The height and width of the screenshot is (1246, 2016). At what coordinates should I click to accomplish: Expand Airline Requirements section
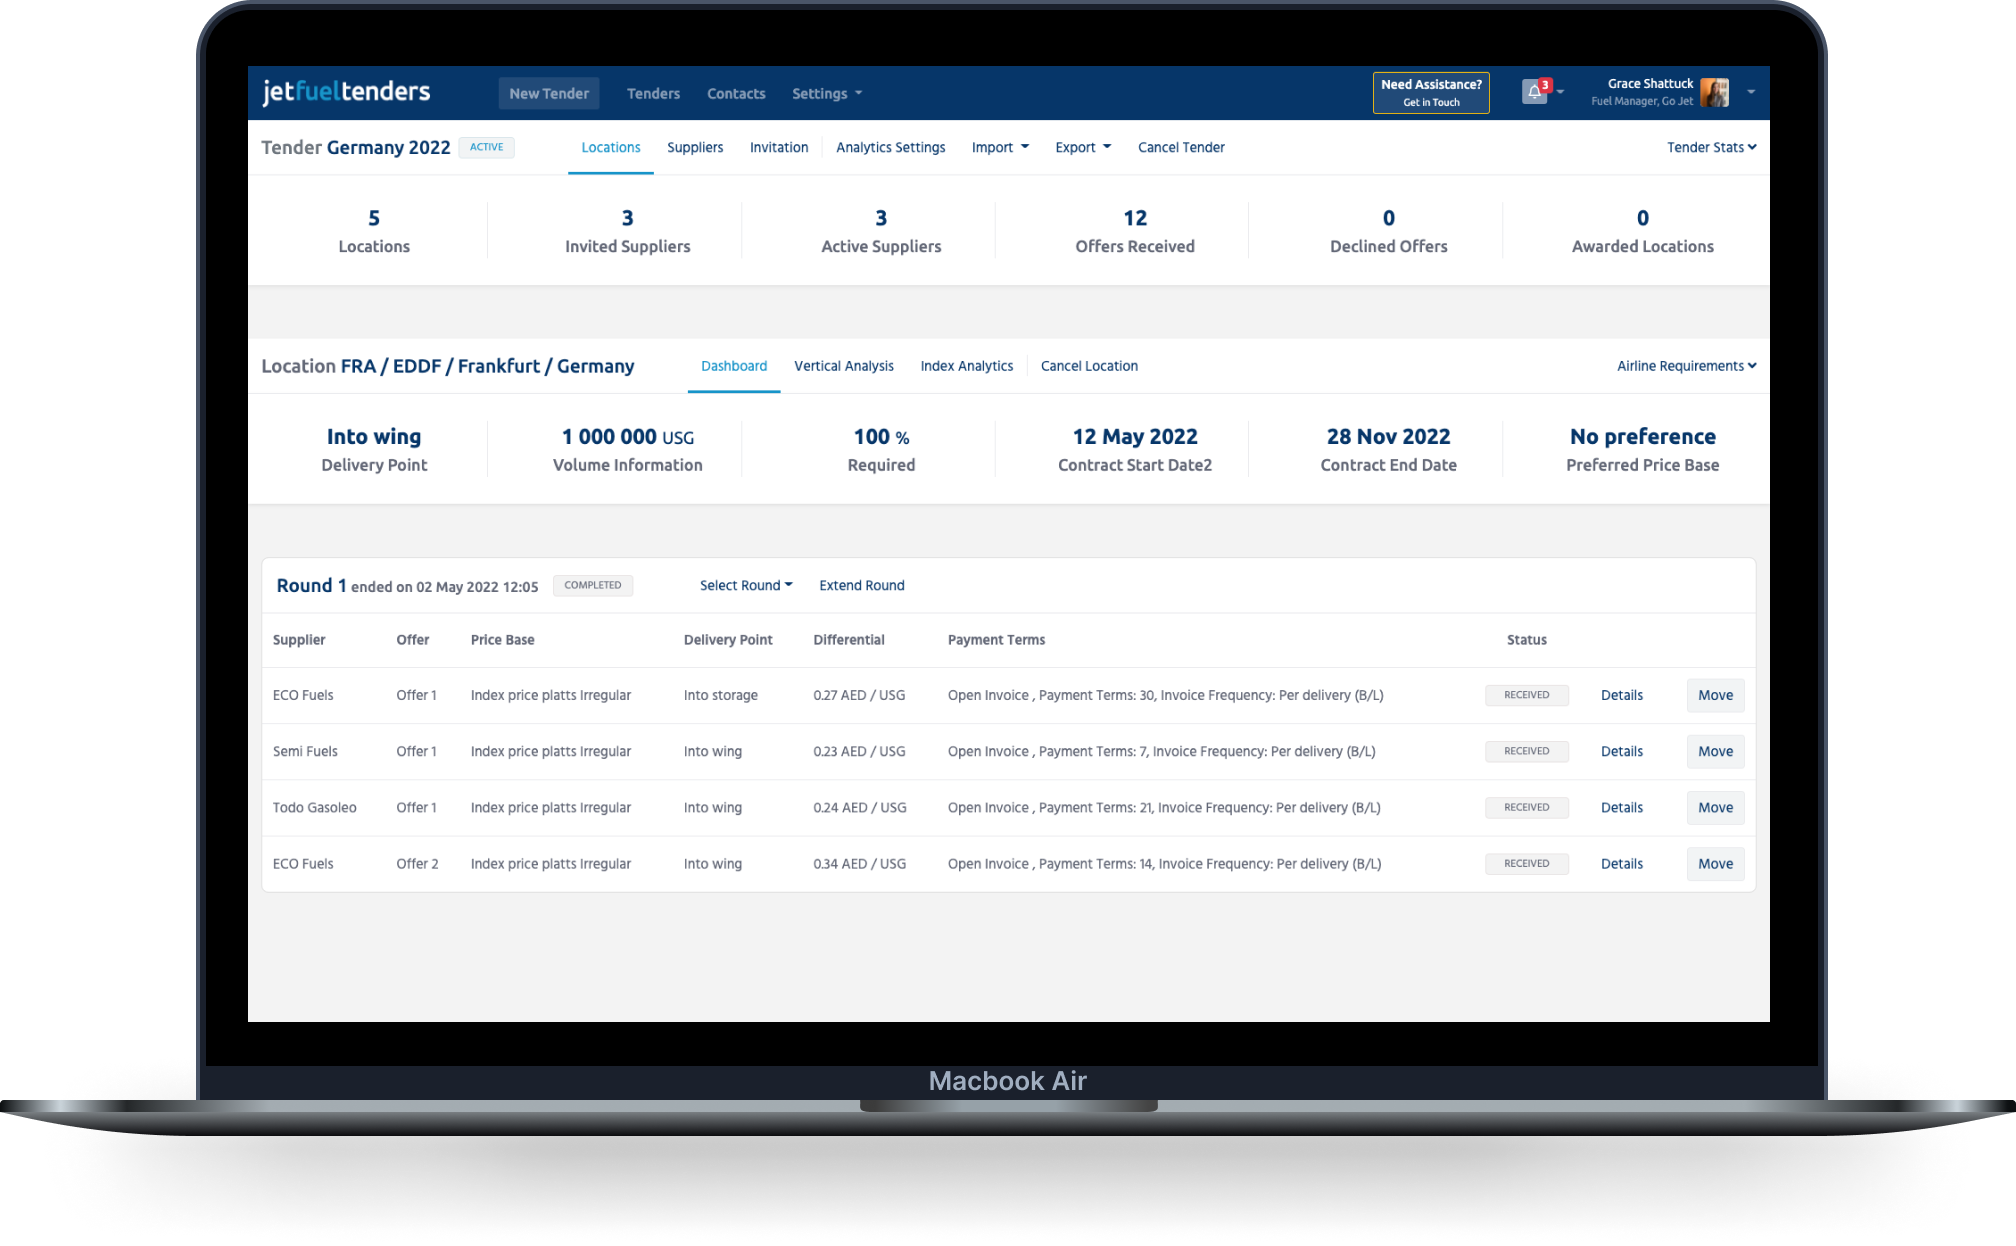pos(1686,366)
